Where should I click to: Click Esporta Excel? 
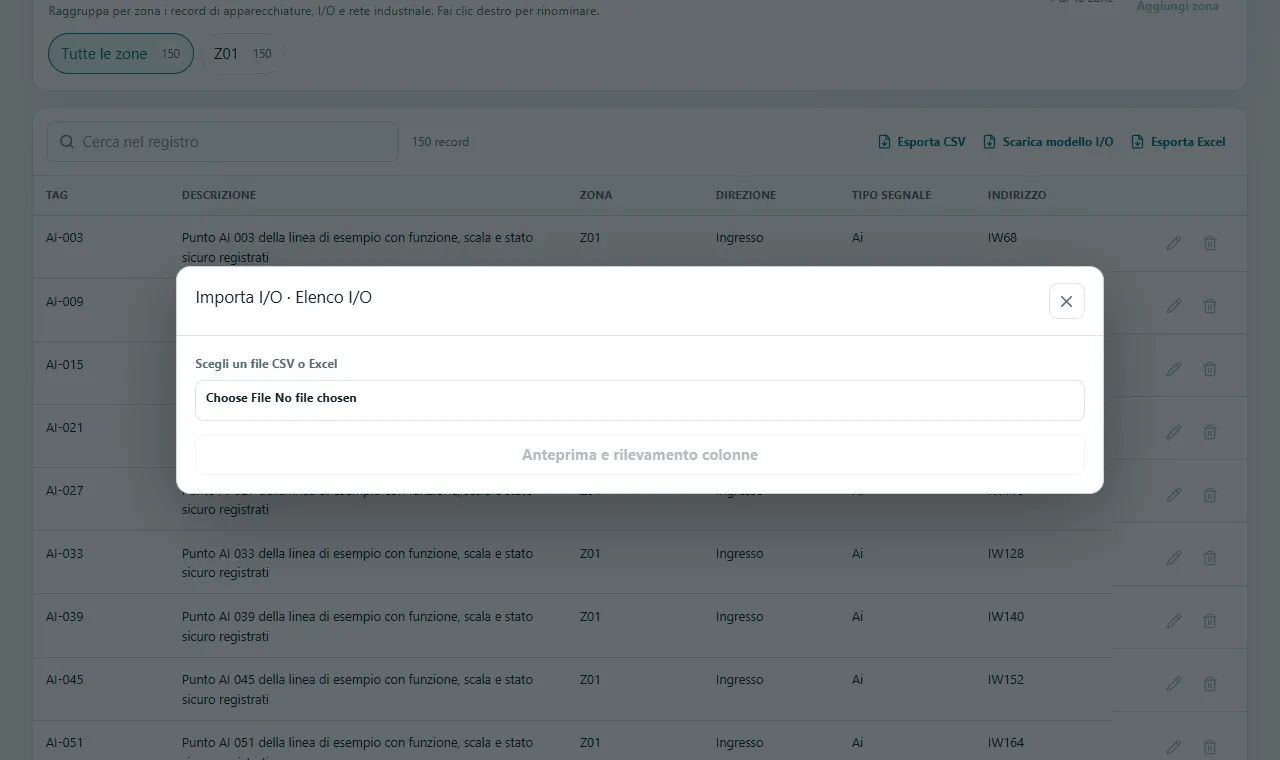(x=1178, y=142)
